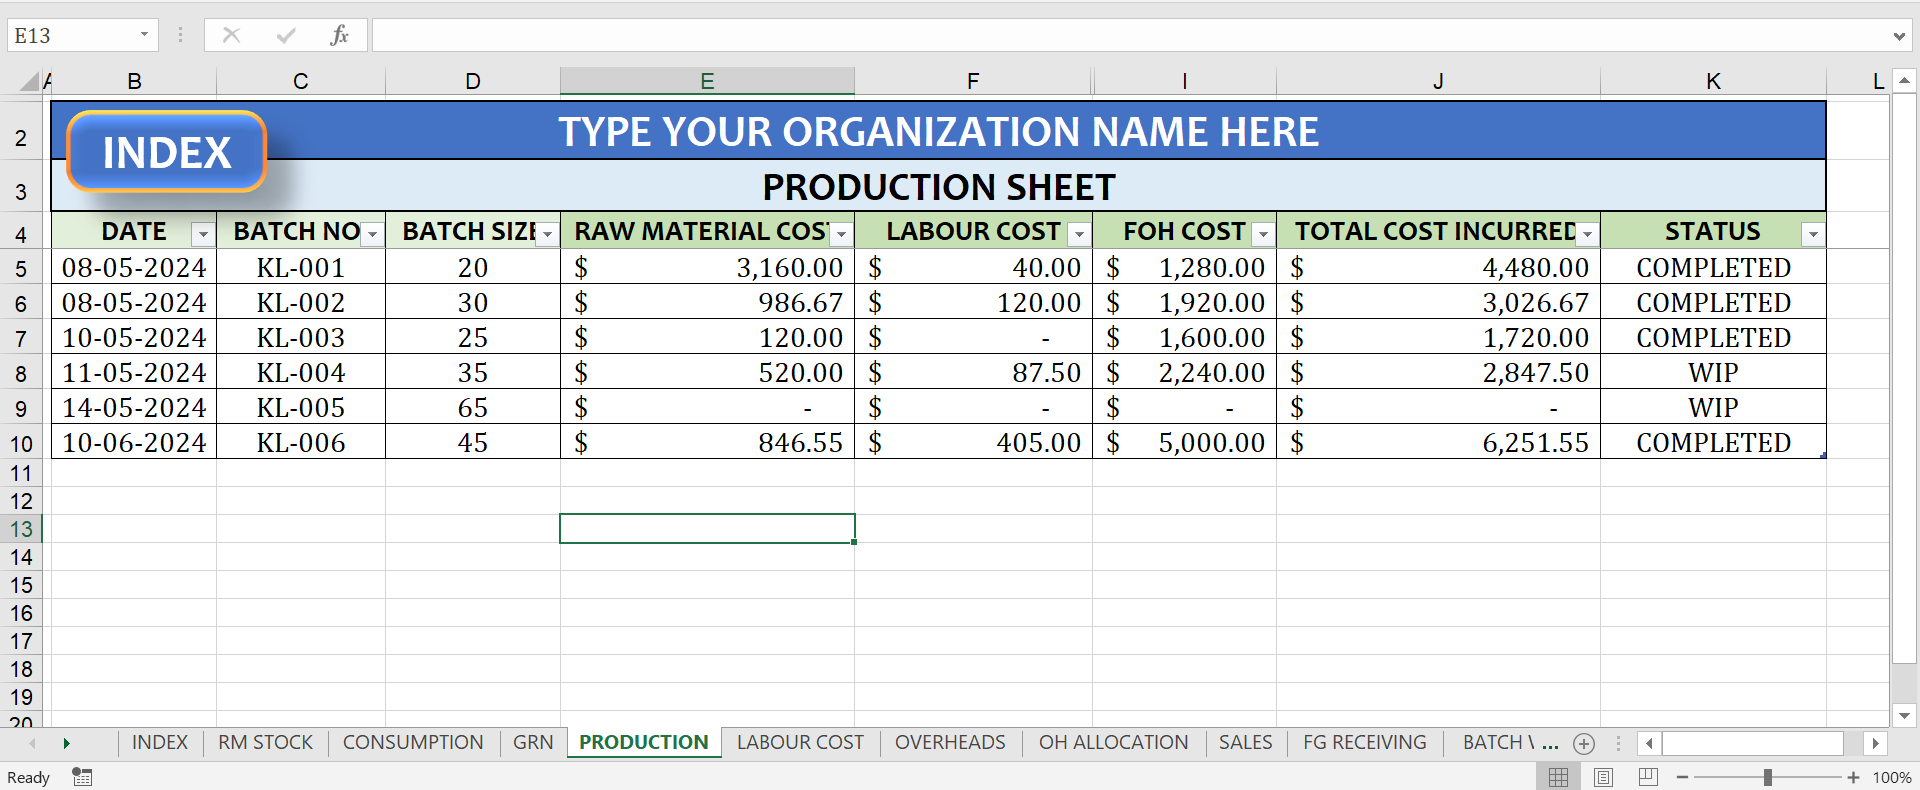Open the FG RECEIVING sheet tab
Viewport: 1920px width, 790px height.
tap(1364, 743)
